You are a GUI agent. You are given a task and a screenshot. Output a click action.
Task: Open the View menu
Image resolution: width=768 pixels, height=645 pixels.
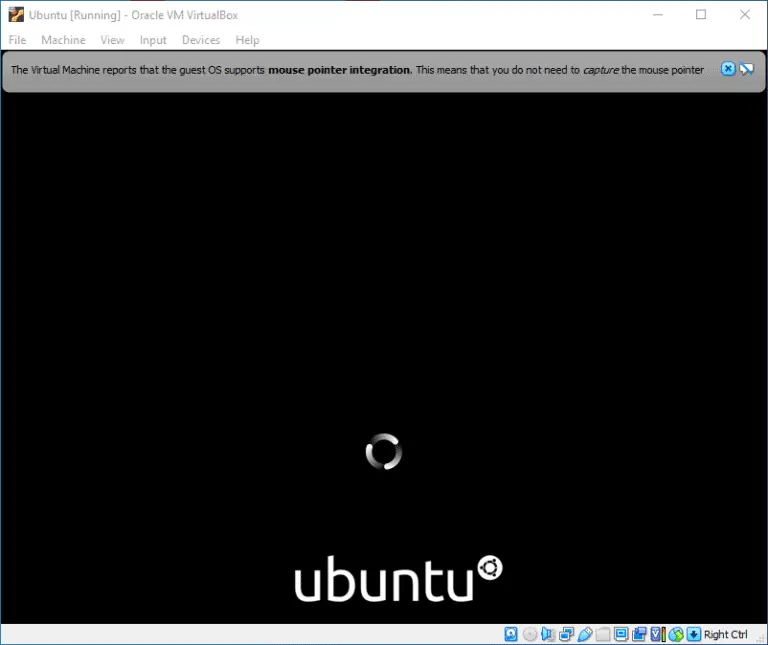click(112, 40)
